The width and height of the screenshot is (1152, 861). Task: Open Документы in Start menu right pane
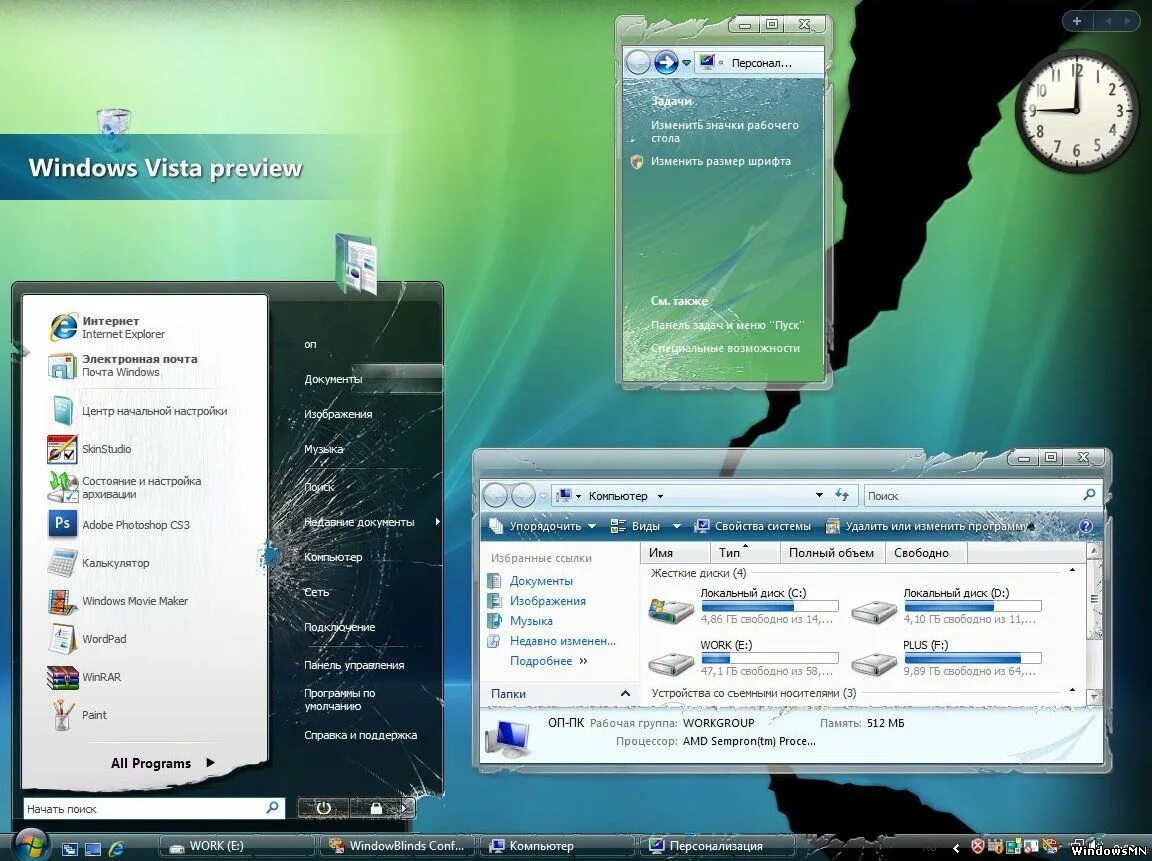click(333, 379)
